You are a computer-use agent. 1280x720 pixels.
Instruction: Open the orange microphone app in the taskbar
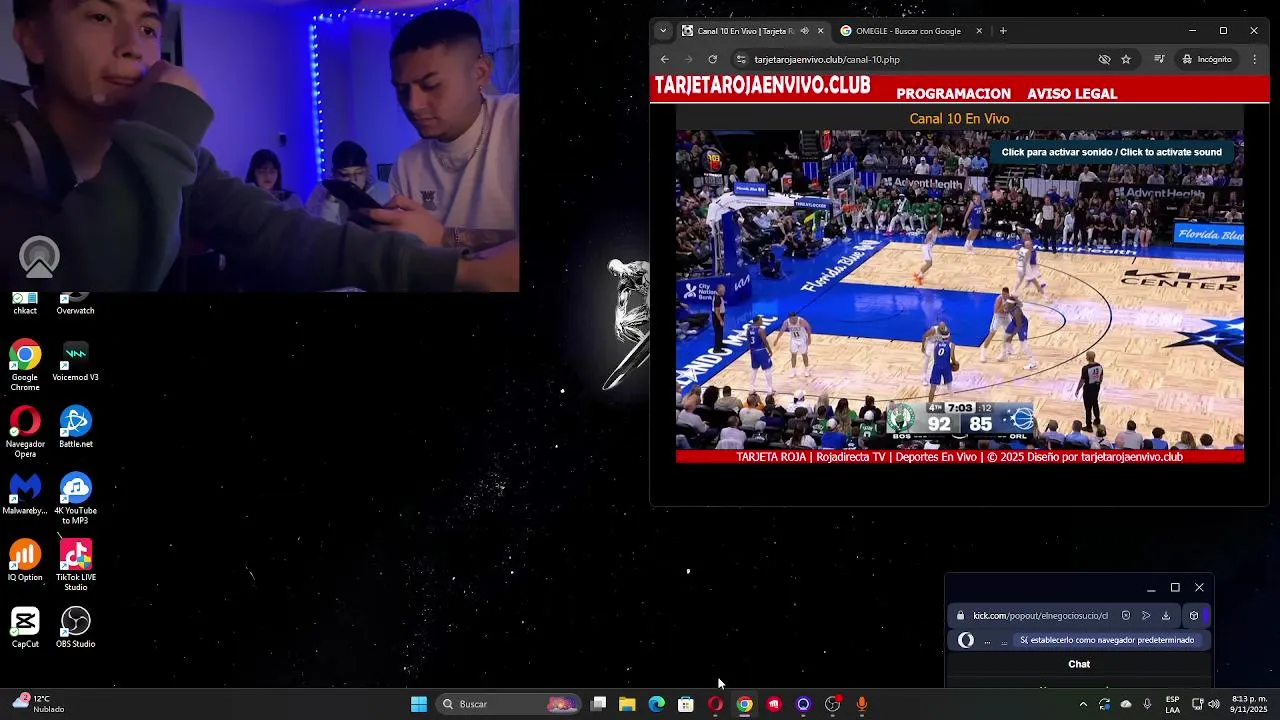(x=862, y=704)
